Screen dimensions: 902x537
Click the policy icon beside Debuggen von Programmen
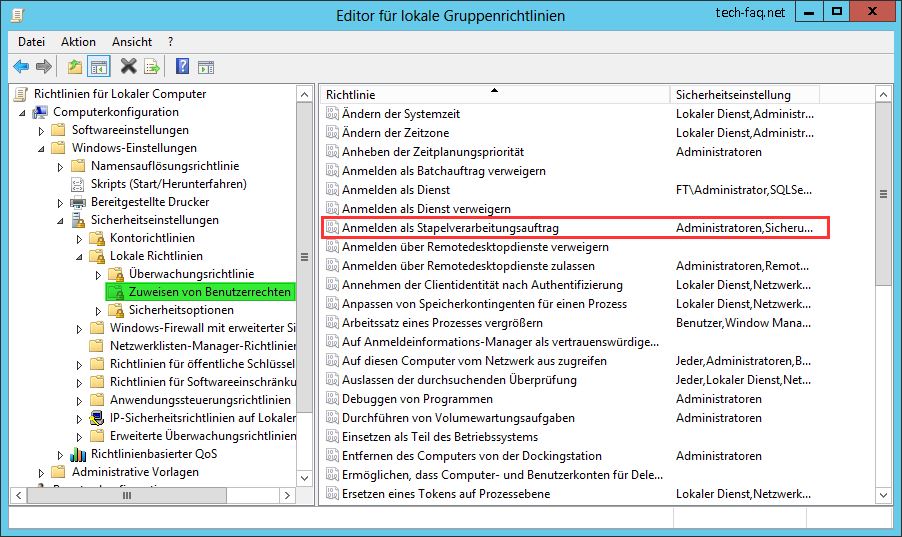332,398
